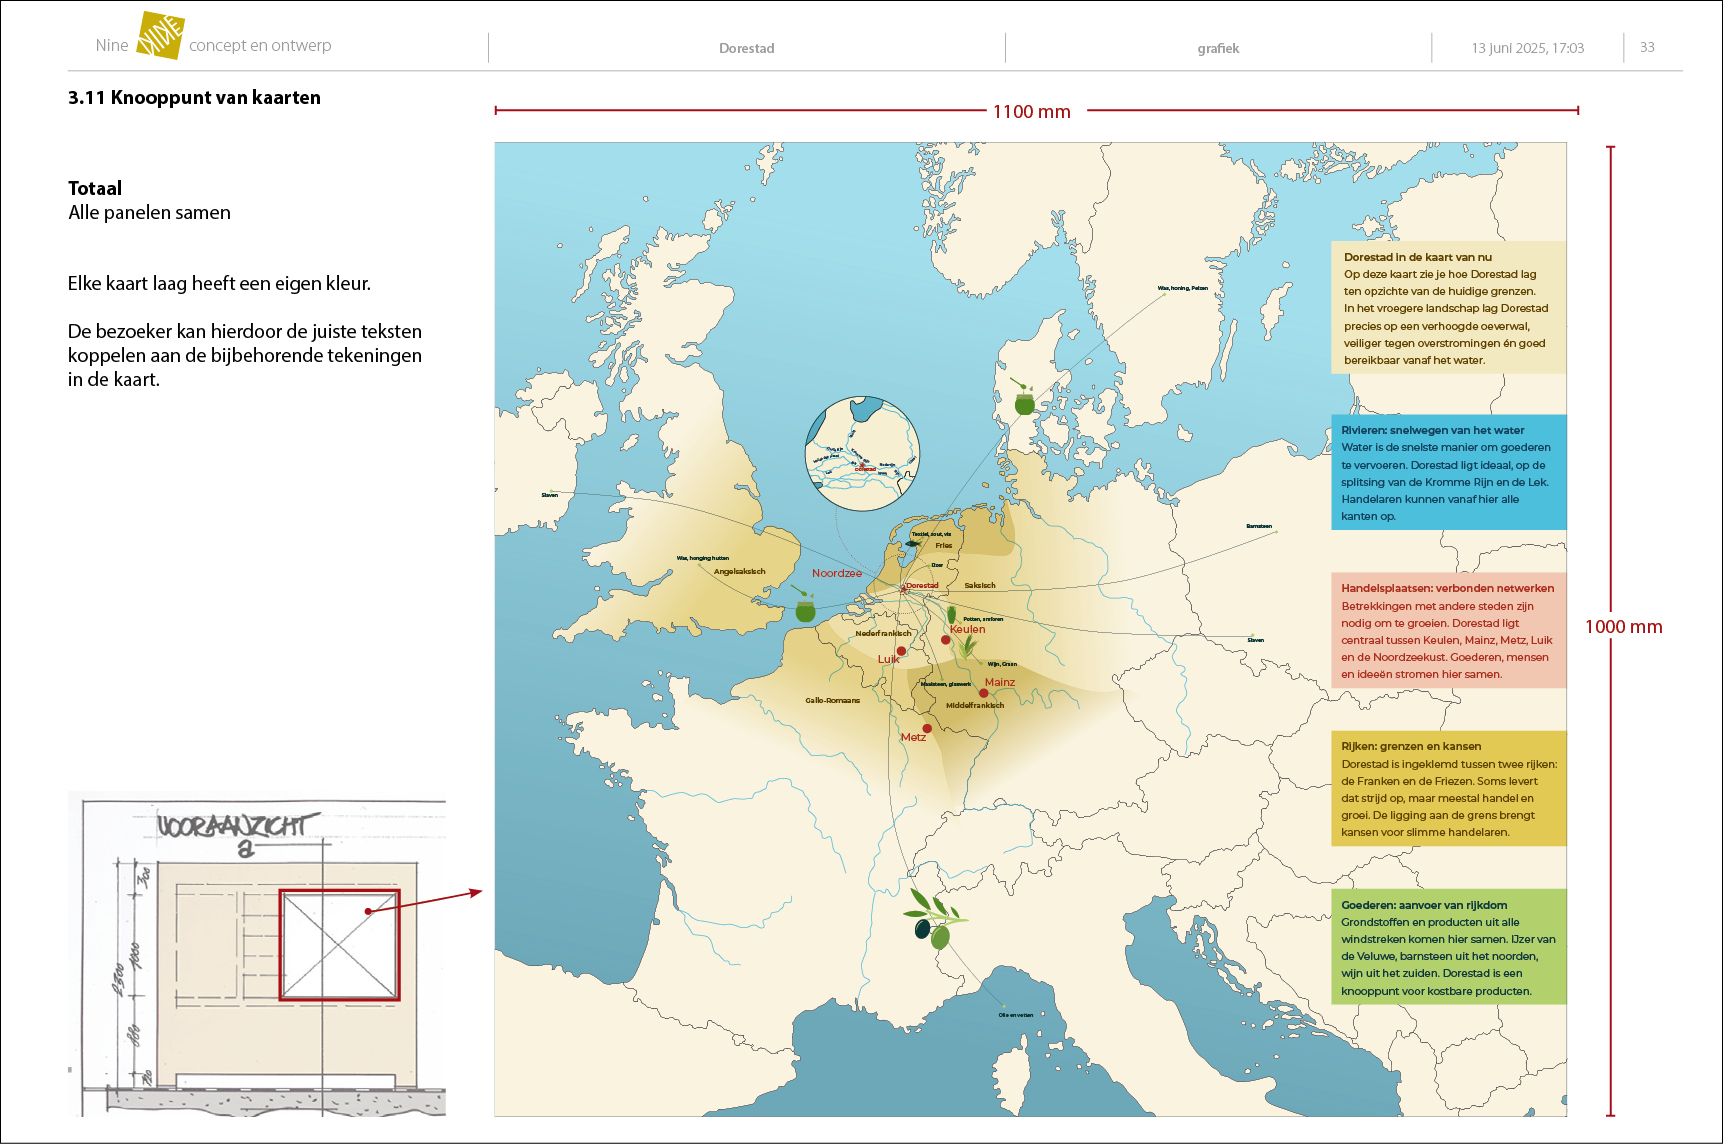
Task: Click the Vooraanzicht sketch thumbnail
Action: [x=257, y=954]
